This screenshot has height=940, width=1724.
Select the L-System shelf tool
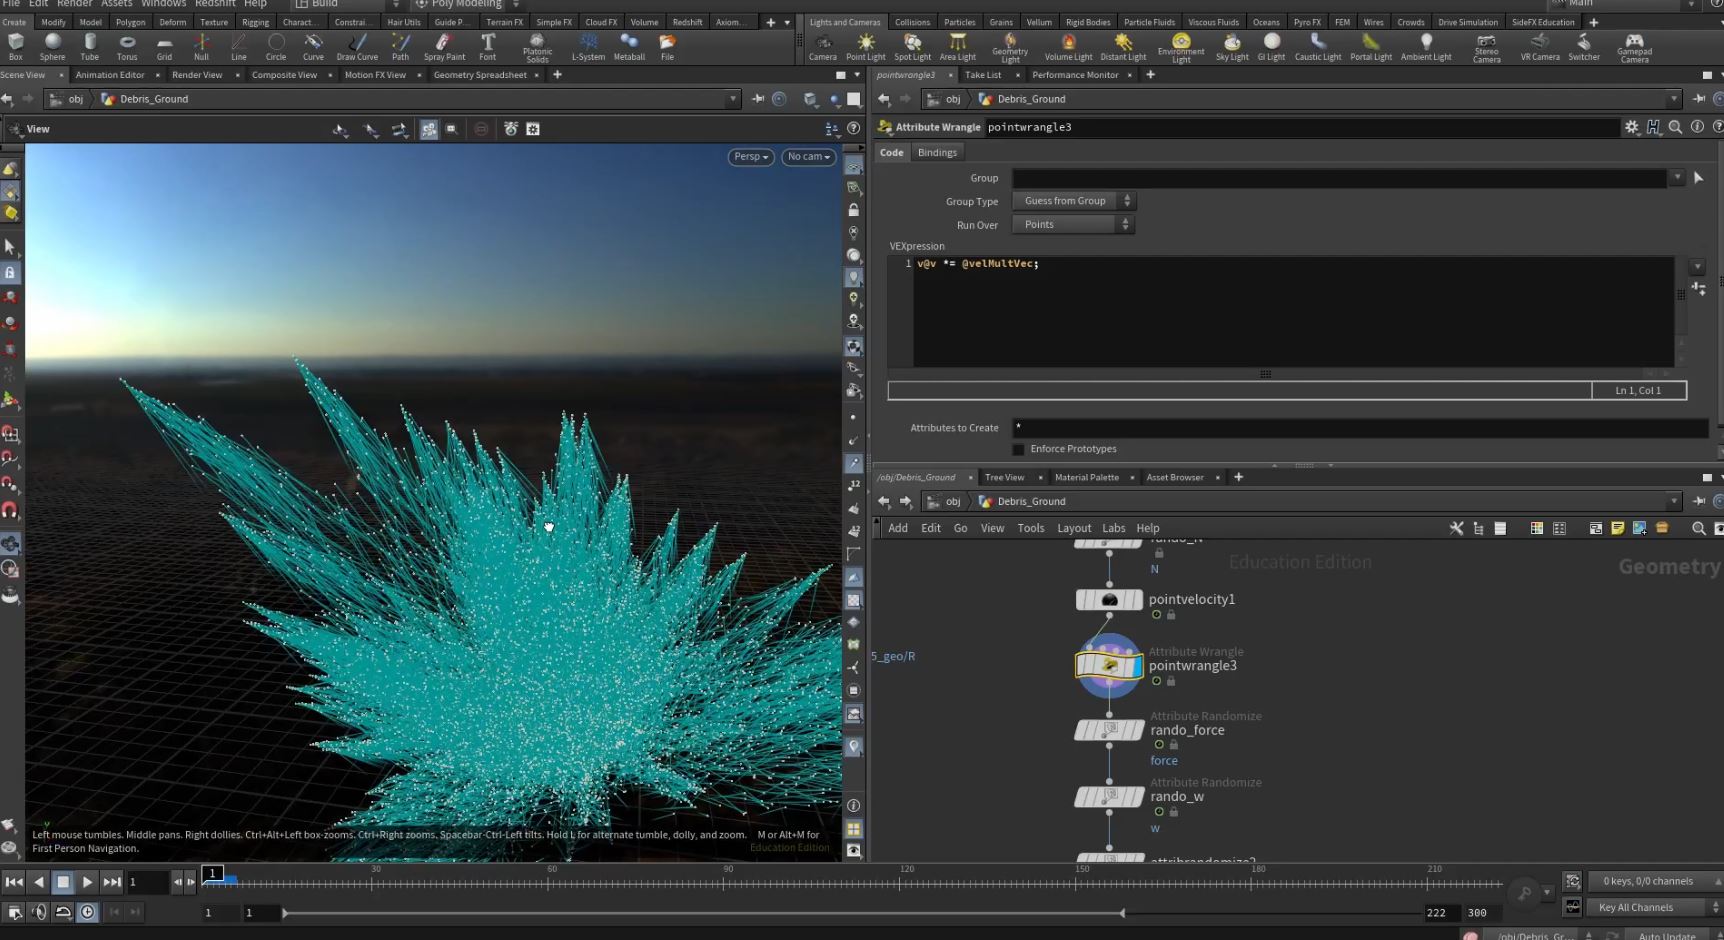point(588,46)
